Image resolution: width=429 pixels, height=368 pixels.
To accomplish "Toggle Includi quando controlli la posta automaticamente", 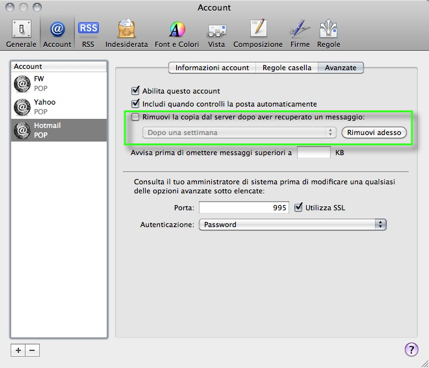I will [135, 104].
